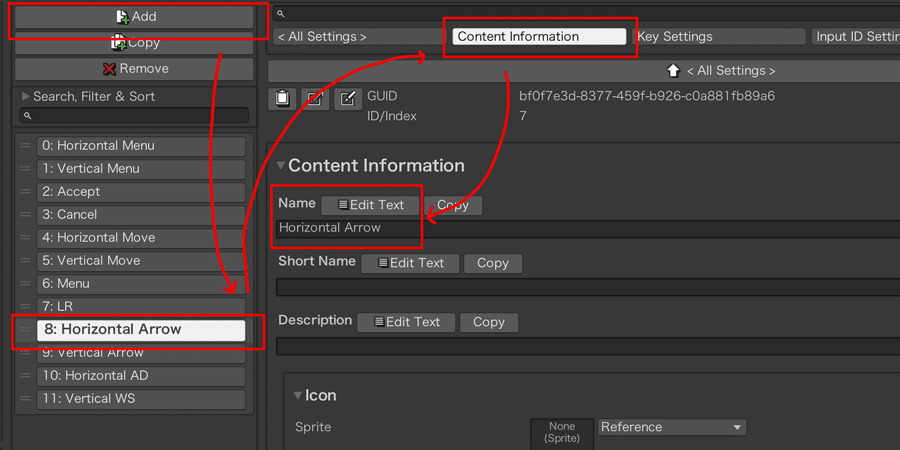This screenshot has height=450, width=900.
Task: Click the None (Sprite) object field
Action: (x=562, y=433)
